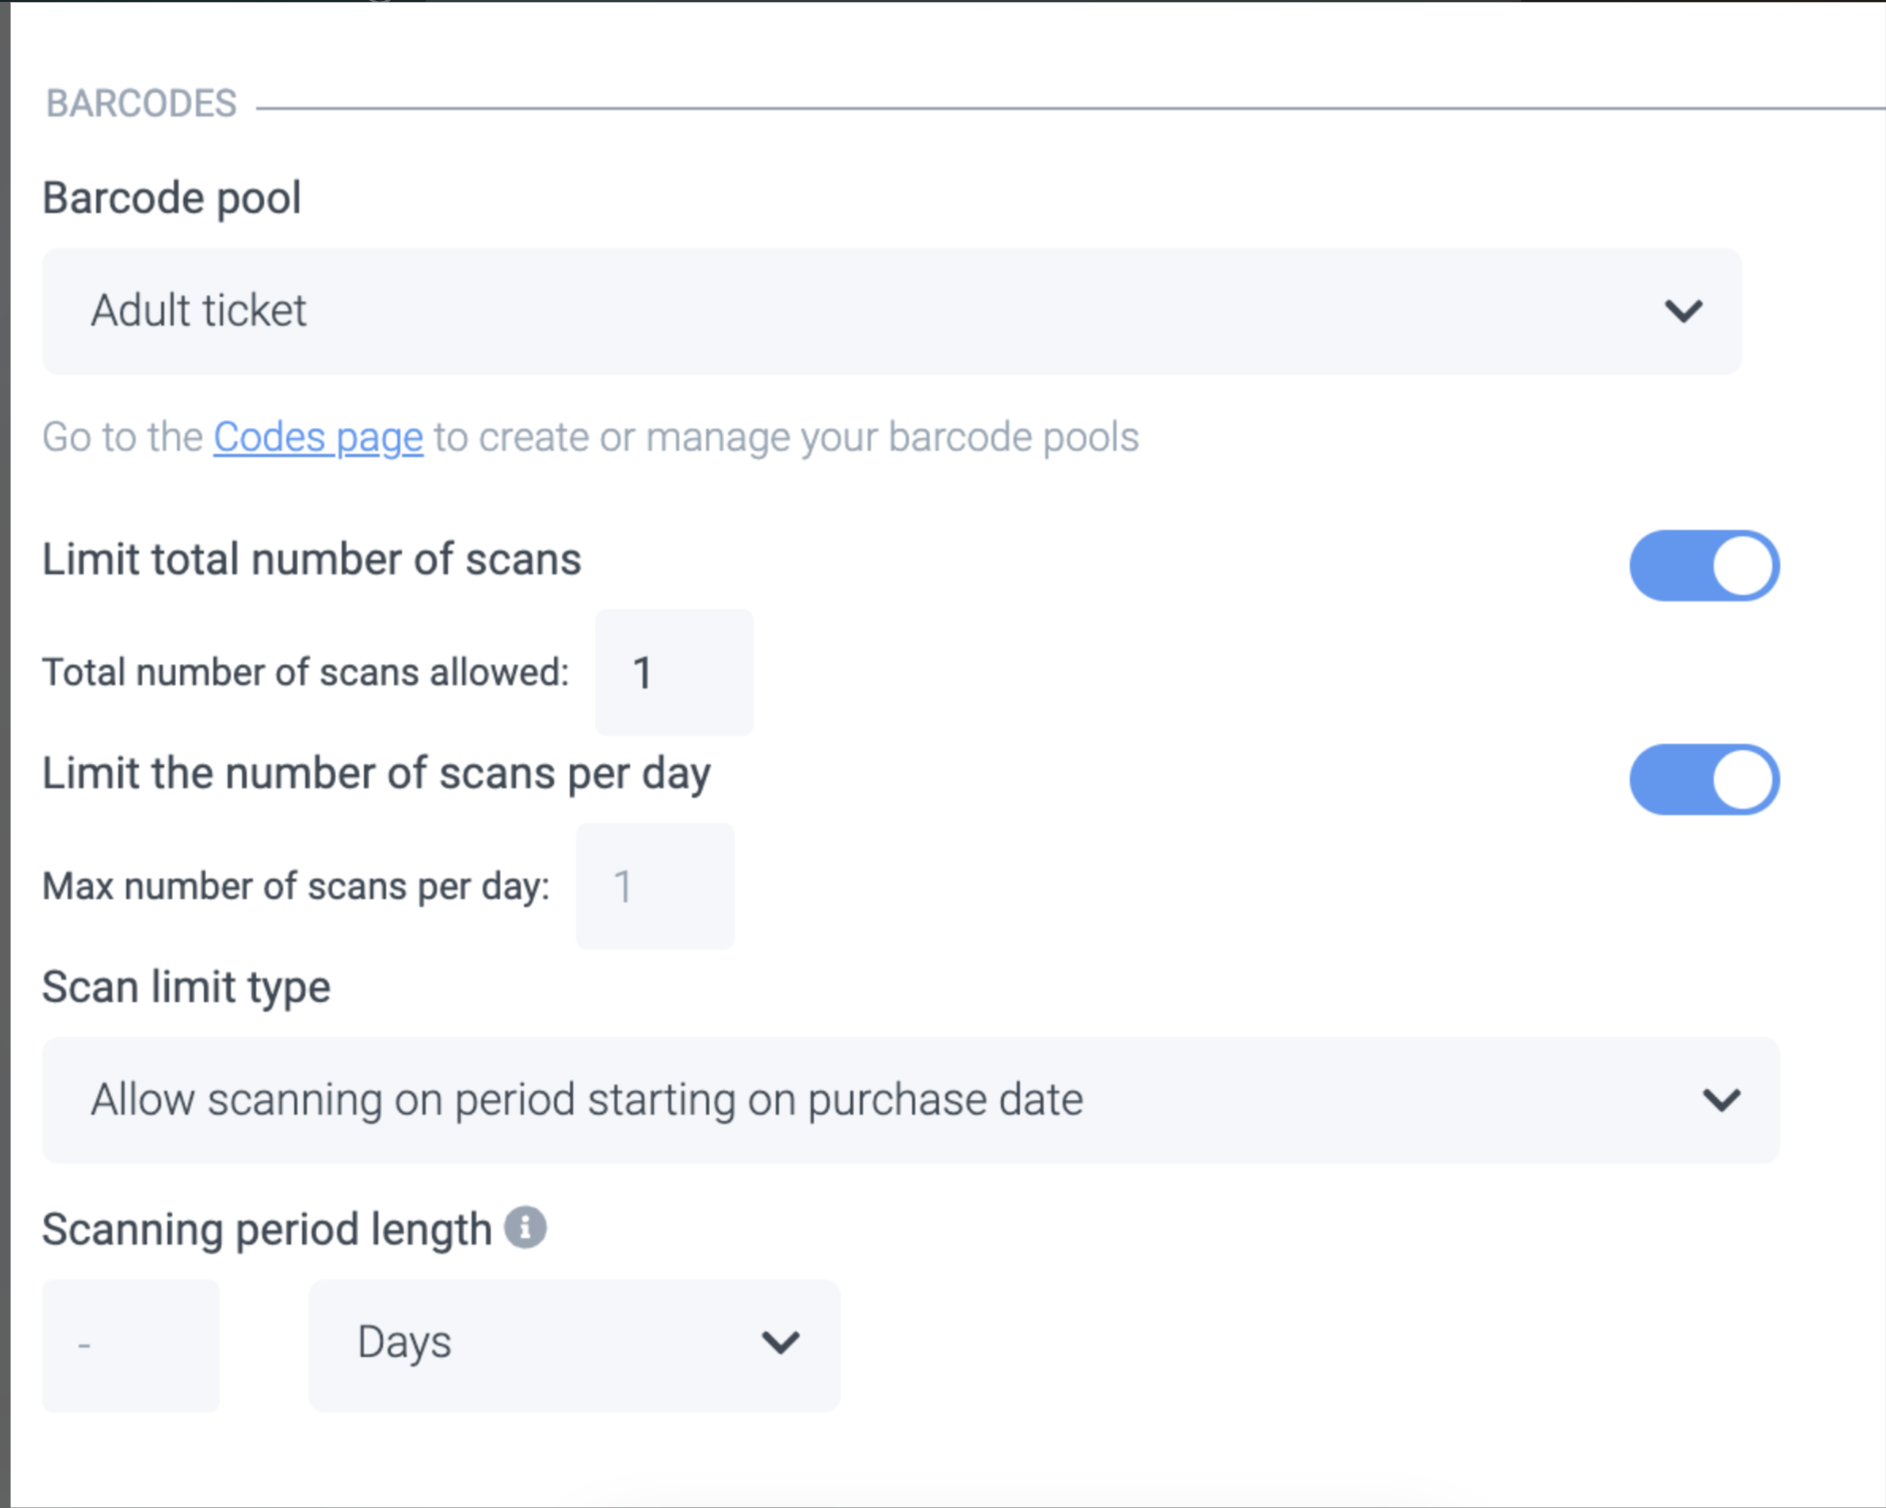Click the Scan limit type label
This screenshot has height=1508, width=1886.
186,987
